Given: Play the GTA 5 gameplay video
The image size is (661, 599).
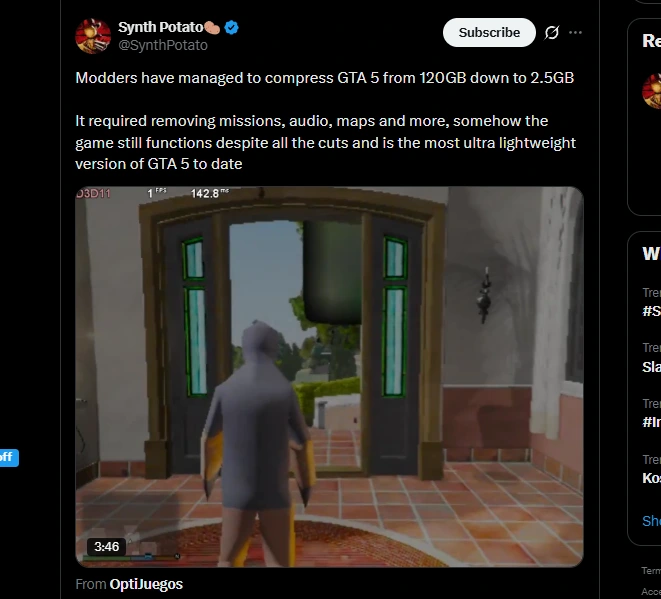Looking at the screenshot, I should click(329, 377).
